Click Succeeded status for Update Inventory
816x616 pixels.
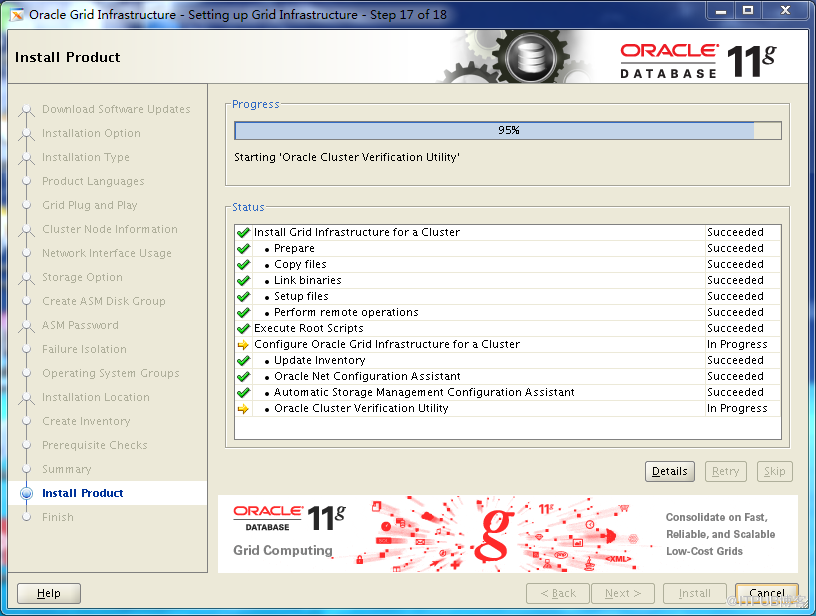point(735,361)
